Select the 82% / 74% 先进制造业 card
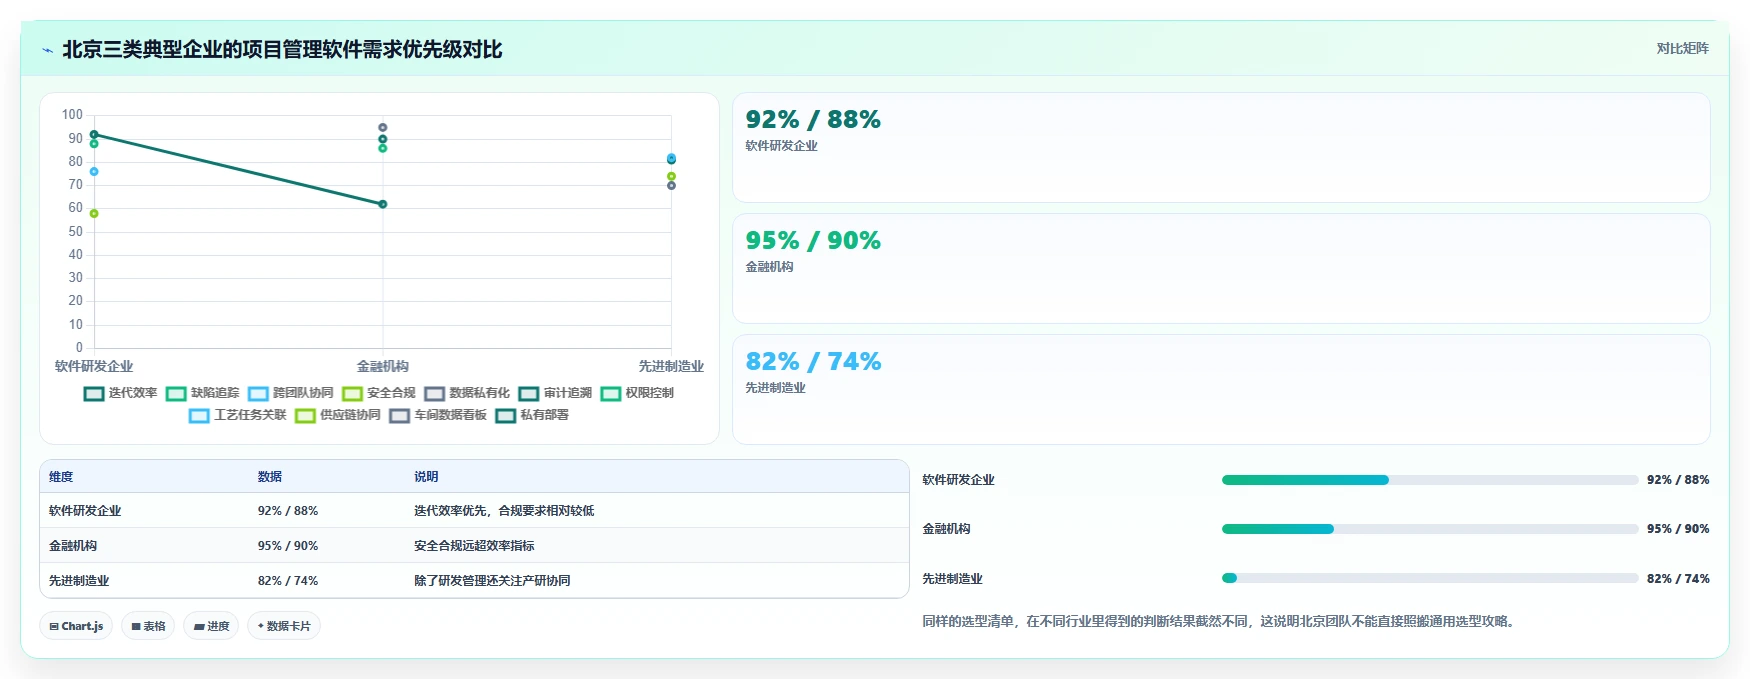This screenshot has height=679, width=1750. (x=1221, y=390)
